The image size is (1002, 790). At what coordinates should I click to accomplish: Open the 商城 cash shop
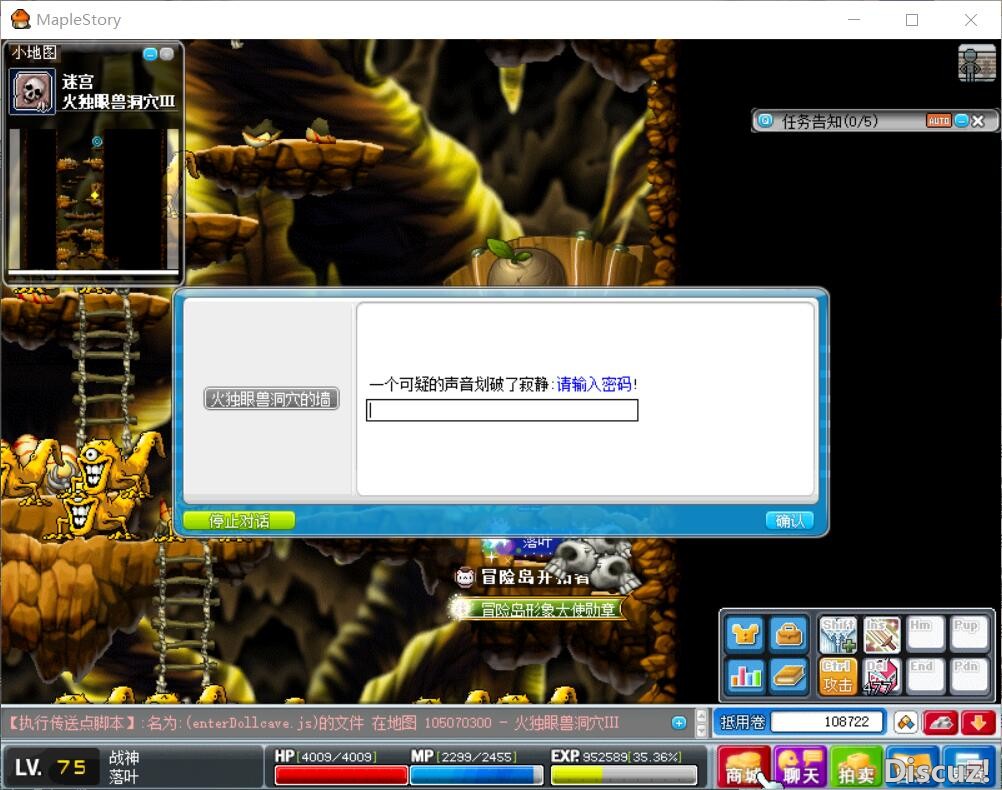tap(743, 766)
